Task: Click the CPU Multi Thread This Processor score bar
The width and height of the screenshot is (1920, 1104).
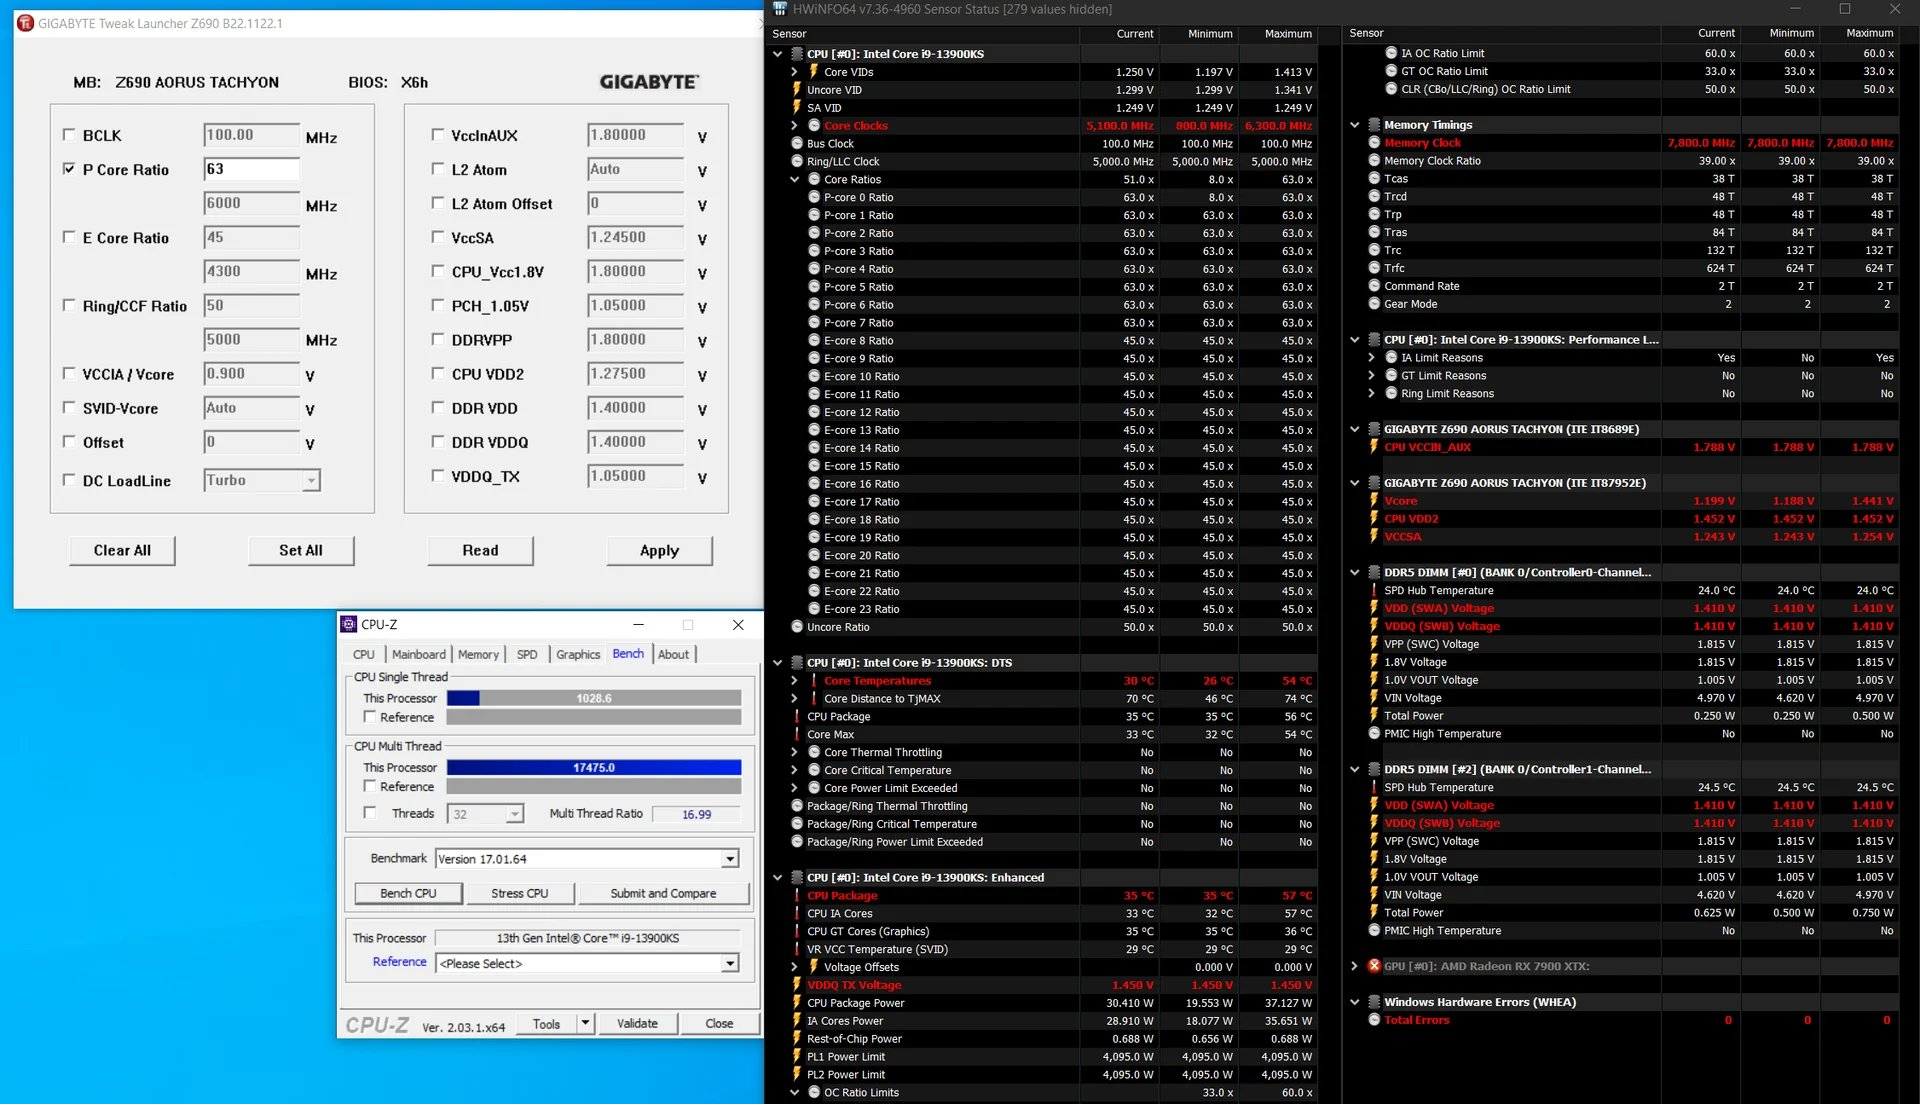Action: coord(594,768)
